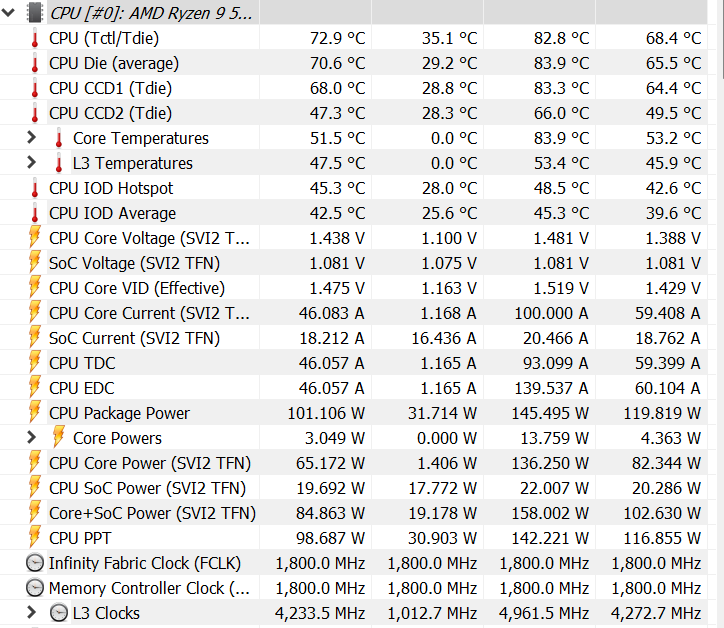Select the CPU PPT label

point(80,538)
